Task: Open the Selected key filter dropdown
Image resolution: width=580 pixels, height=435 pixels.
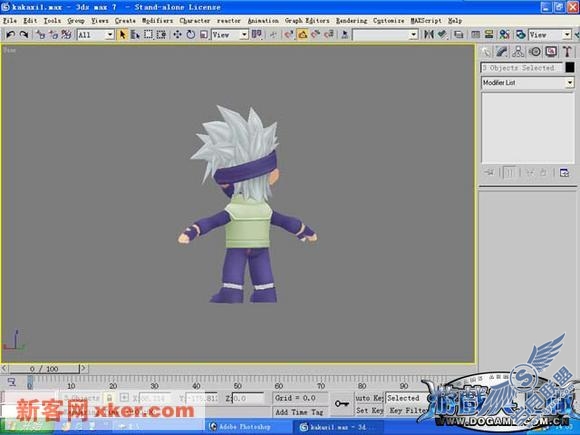Action: (406, 398)
